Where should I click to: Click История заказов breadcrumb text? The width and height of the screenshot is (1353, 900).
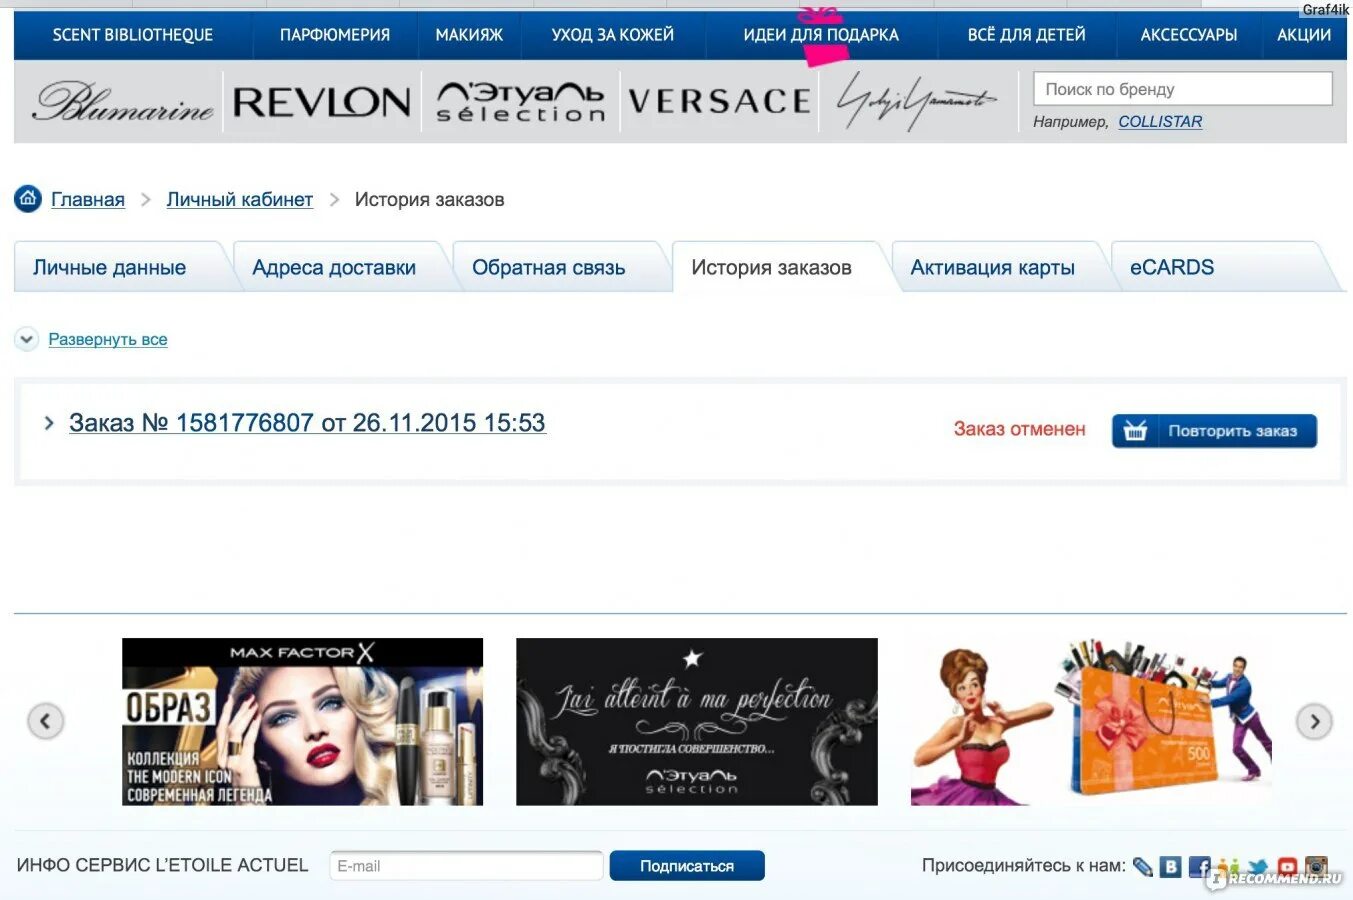429,200
